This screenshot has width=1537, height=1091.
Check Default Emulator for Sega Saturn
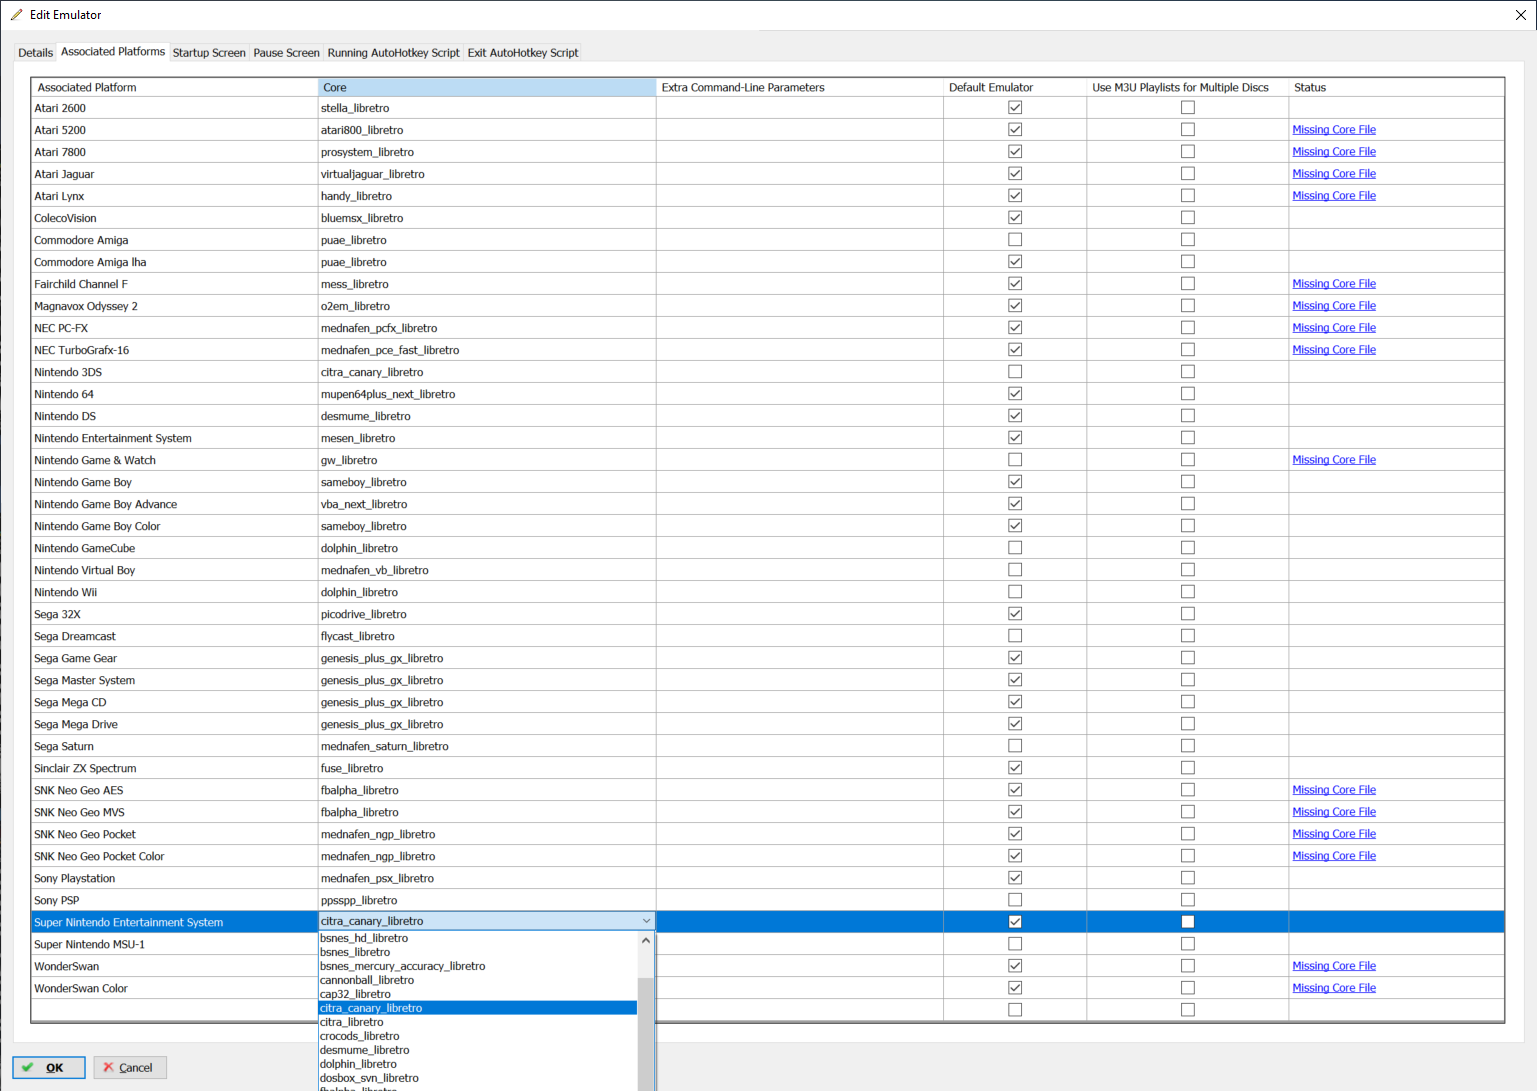pyautogui.click(x=1015, y=746)
